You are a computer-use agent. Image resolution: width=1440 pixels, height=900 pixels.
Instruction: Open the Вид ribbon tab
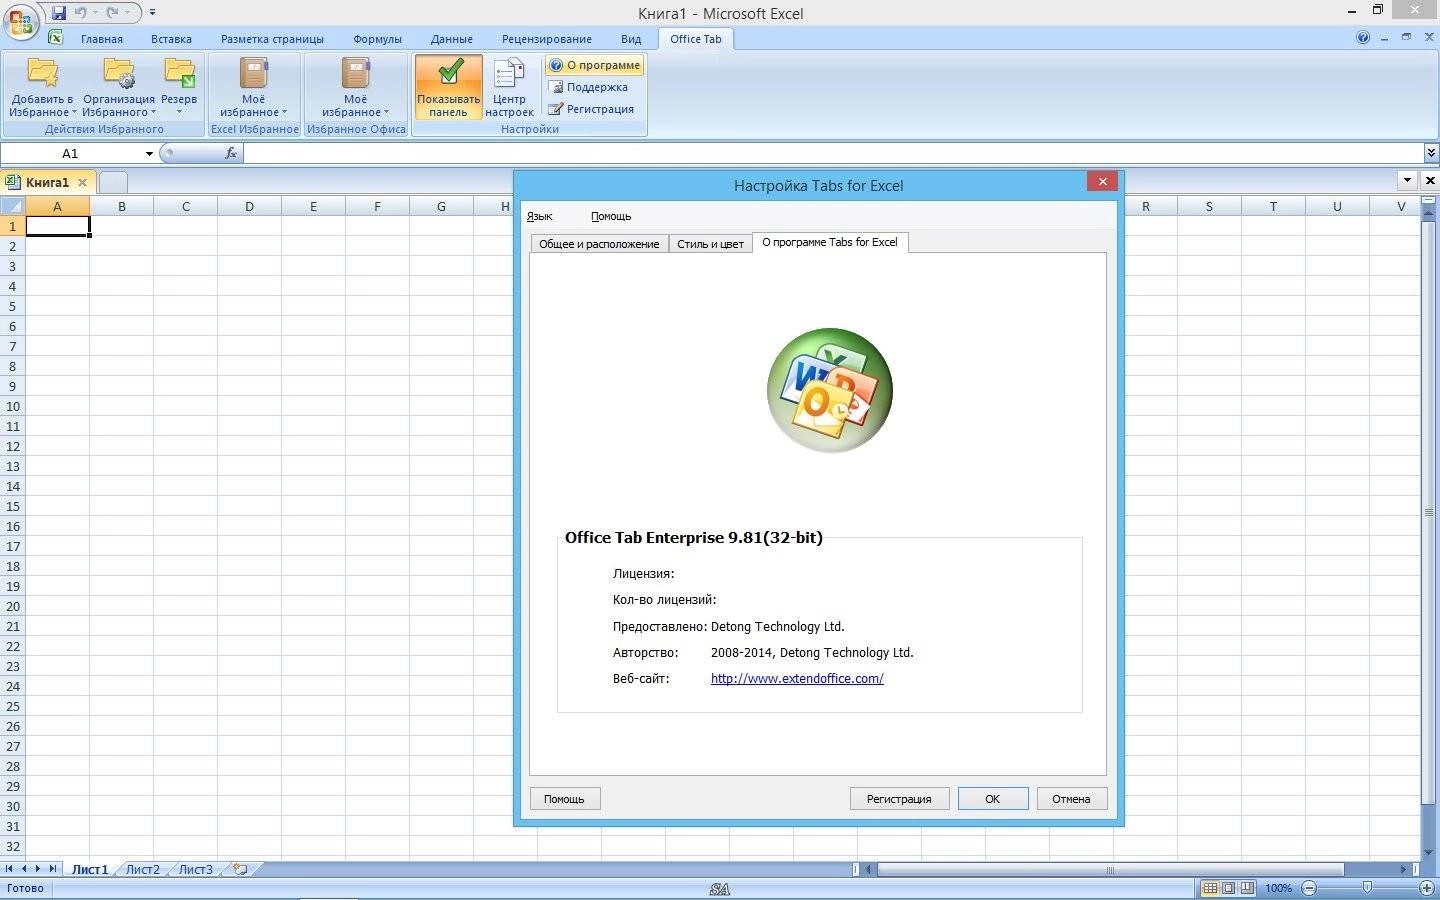[x=631, y=39]
